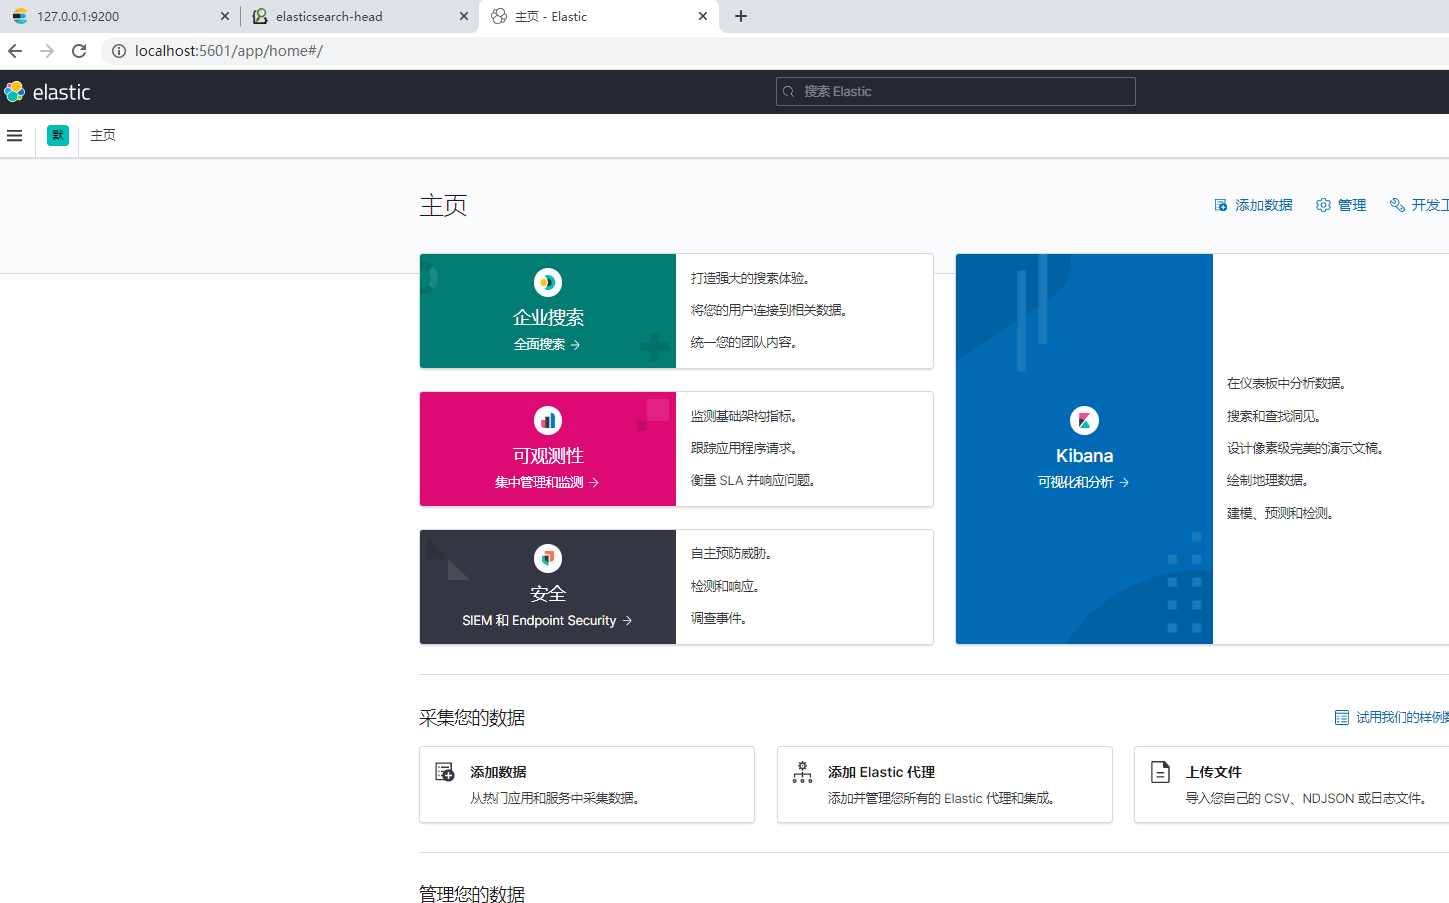Open the 可观测性 card title

coord(548,455)
